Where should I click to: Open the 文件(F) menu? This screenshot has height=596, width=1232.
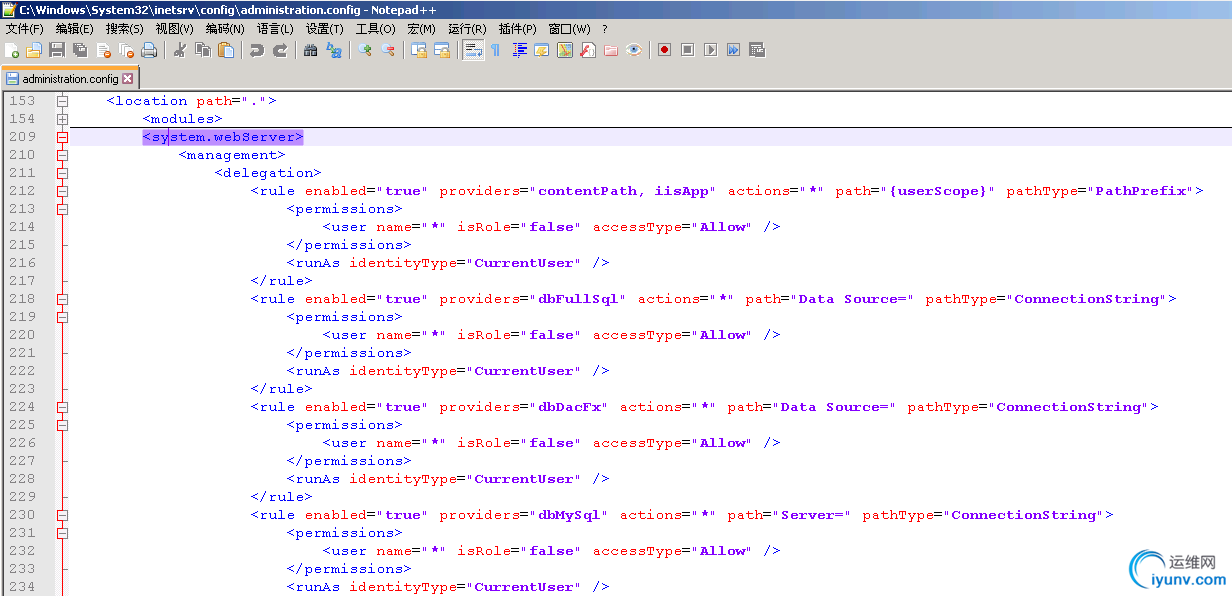pyautogui.click(x=25, y=29)
